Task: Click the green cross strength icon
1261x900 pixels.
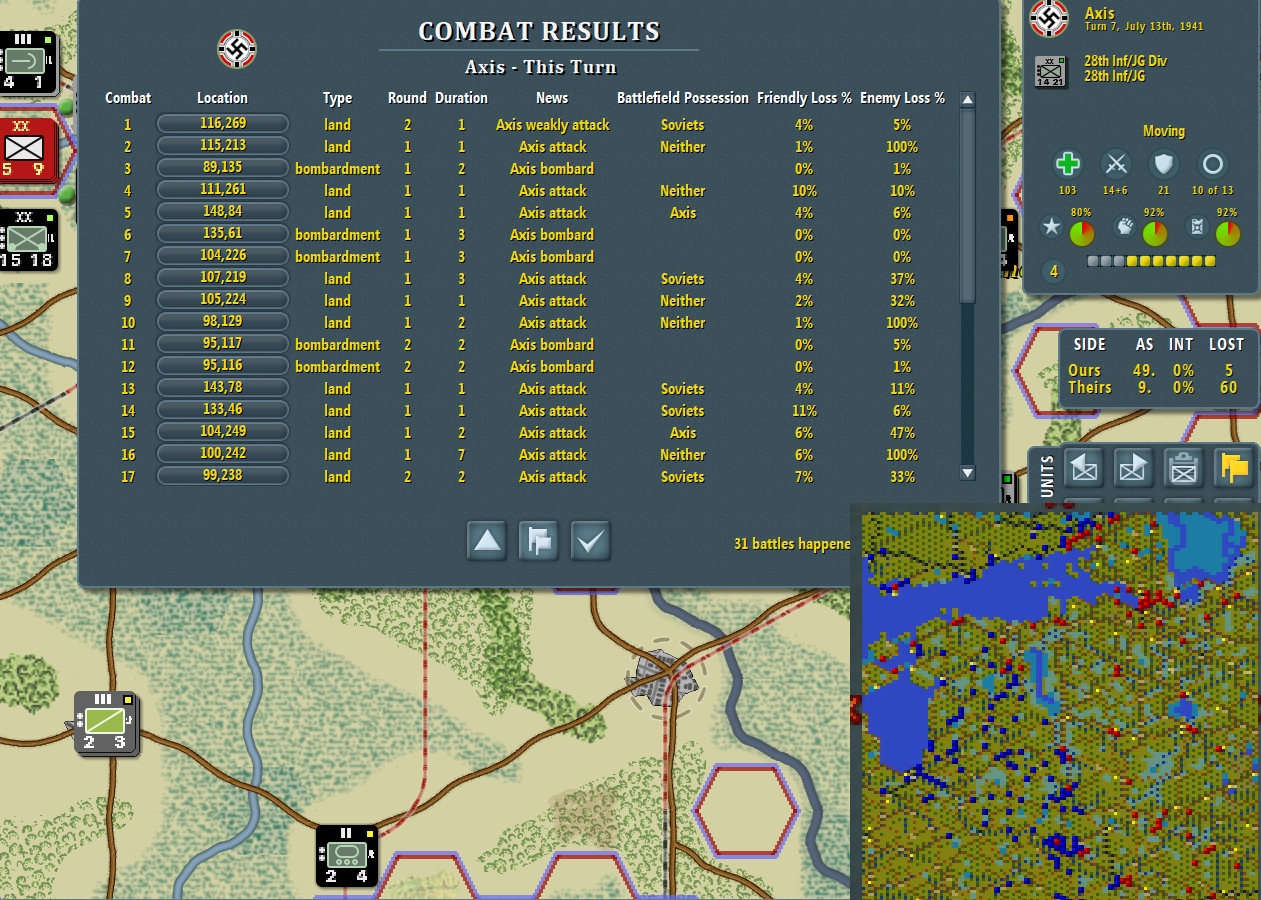Action: click(1068, 164)
